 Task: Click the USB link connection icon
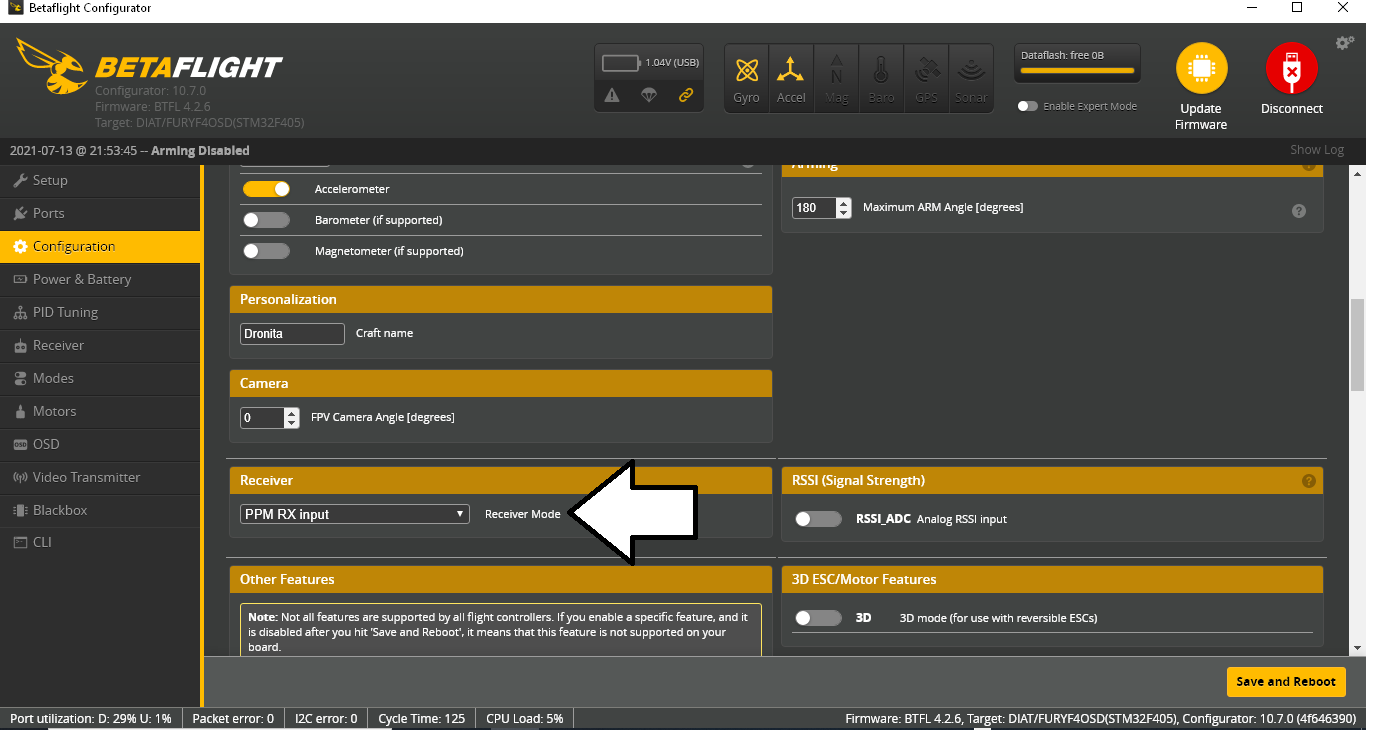tap(687, 96)
